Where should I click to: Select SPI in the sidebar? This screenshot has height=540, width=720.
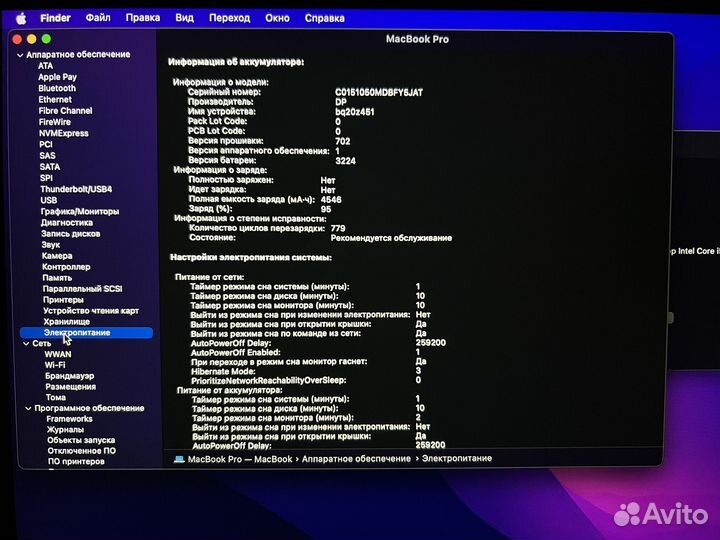[x=46, y=178]
